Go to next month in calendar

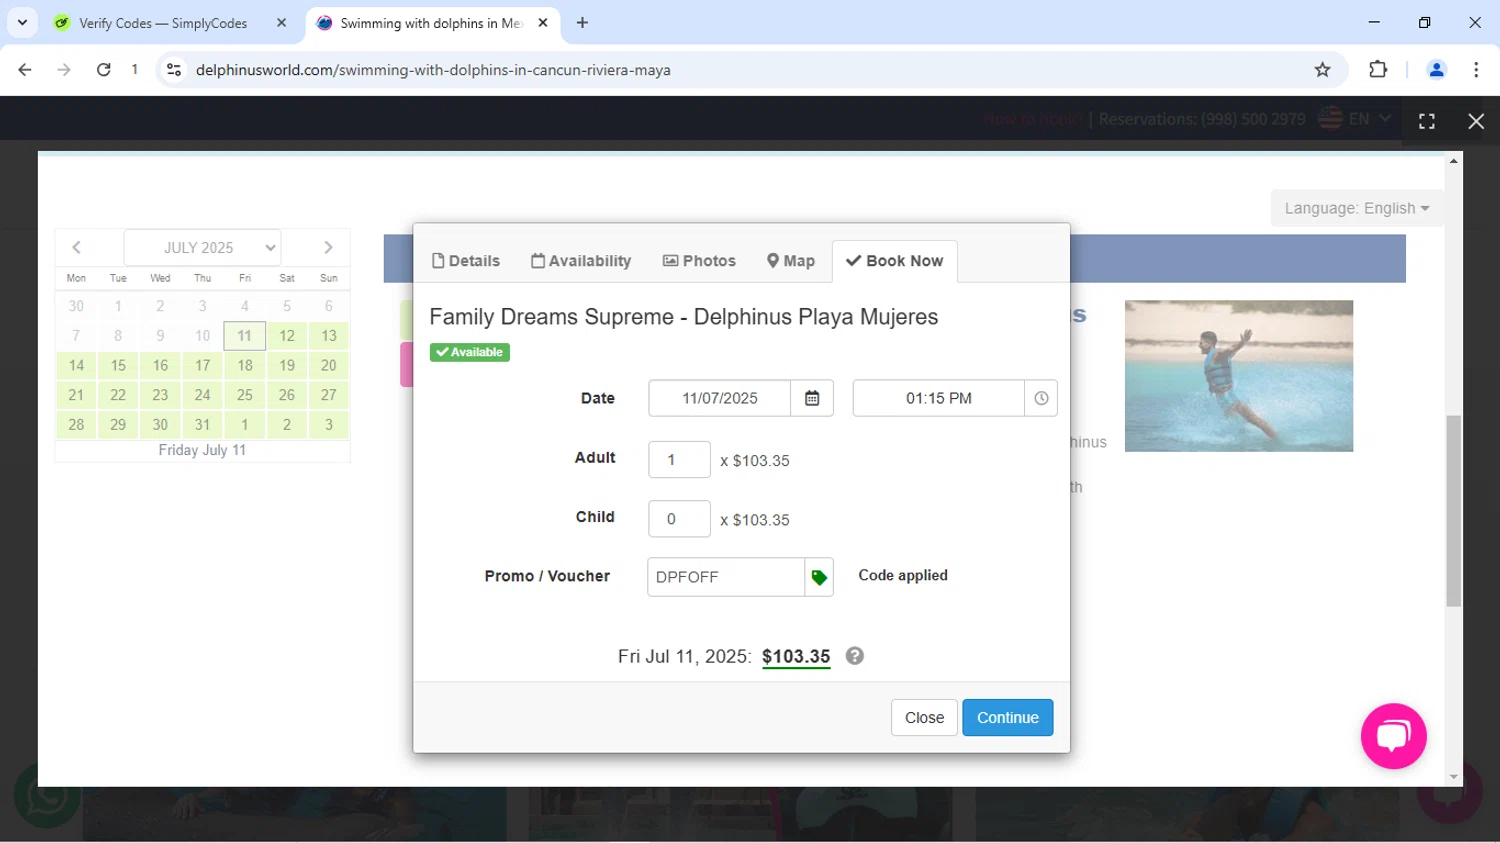328,247
